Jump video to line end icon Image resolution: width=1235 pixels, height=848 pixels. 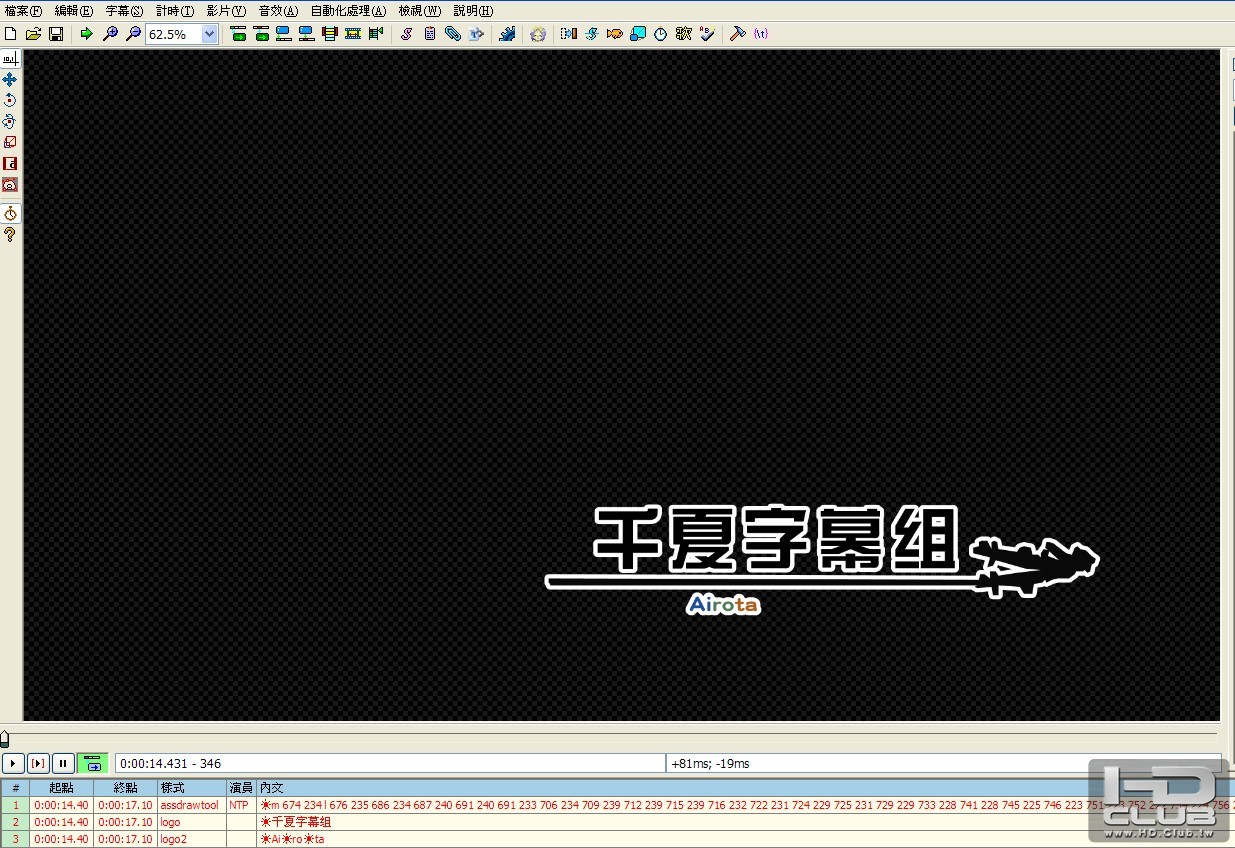[x=261, y=34]
